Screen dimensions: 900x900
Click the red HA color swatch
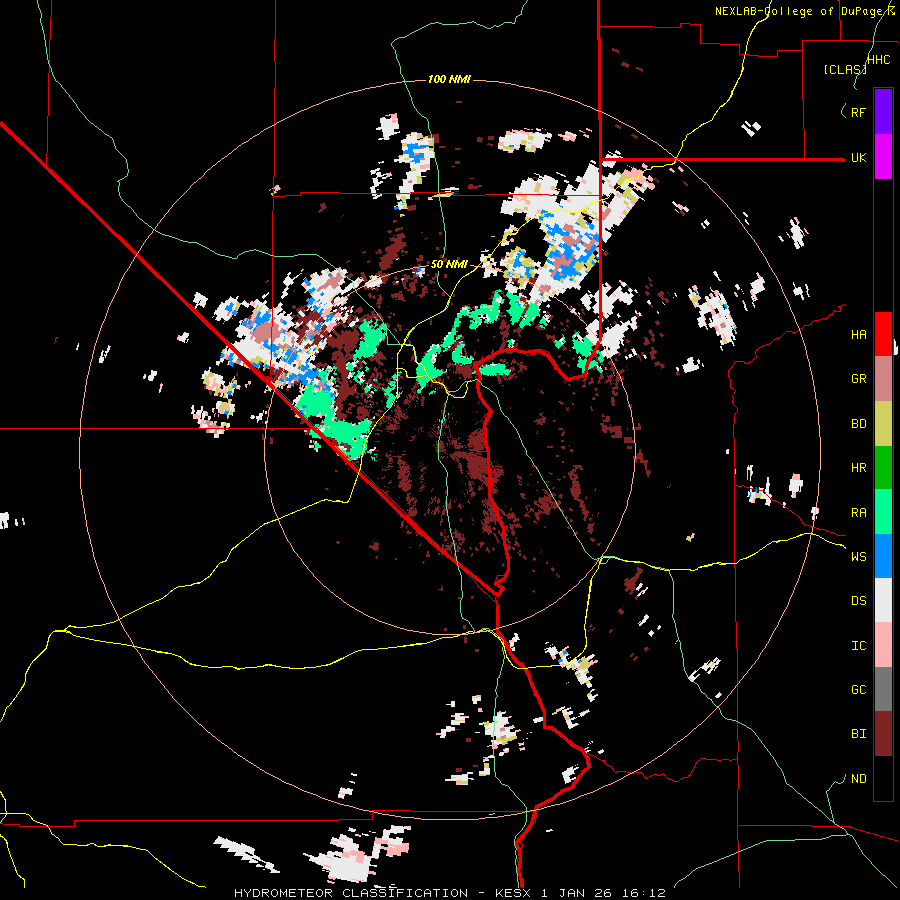[883, 334]
